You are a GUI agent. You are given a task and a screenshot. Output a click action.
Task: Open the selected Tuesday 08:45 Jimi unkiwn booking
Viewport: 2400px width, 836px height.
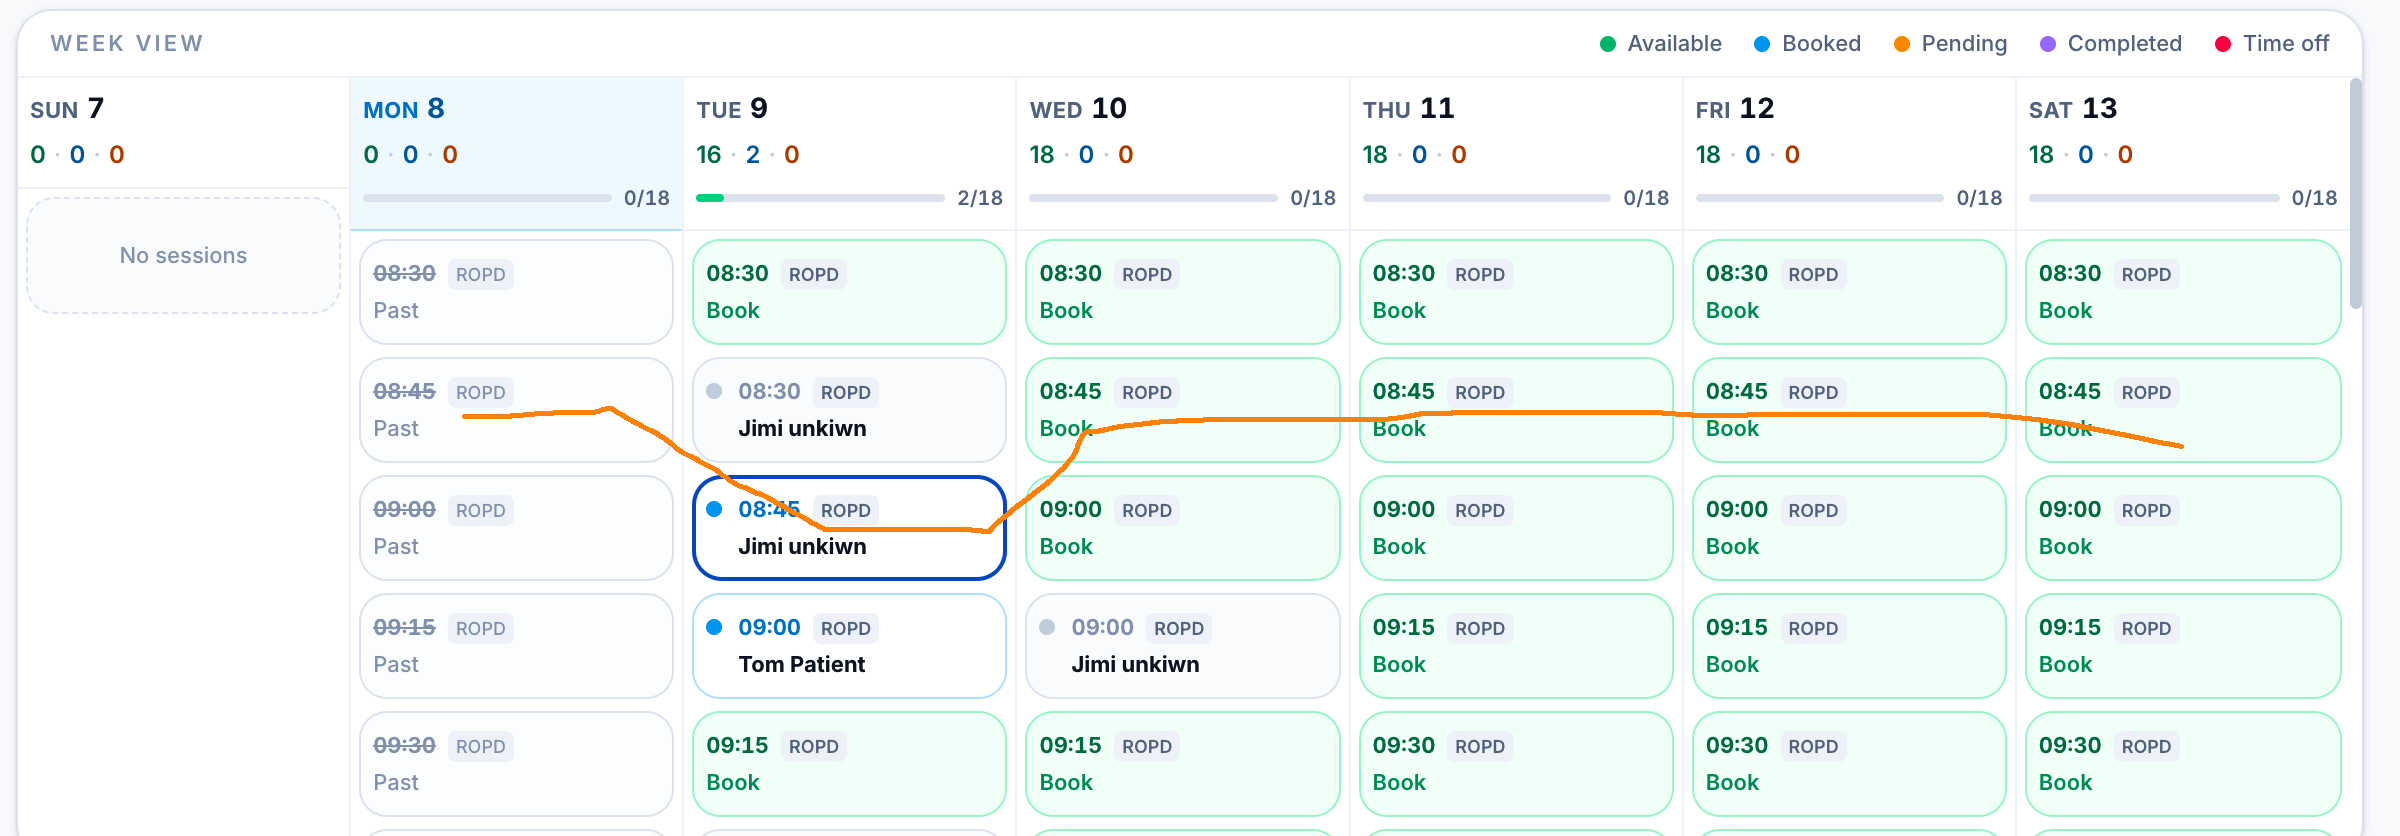point(849,528)
